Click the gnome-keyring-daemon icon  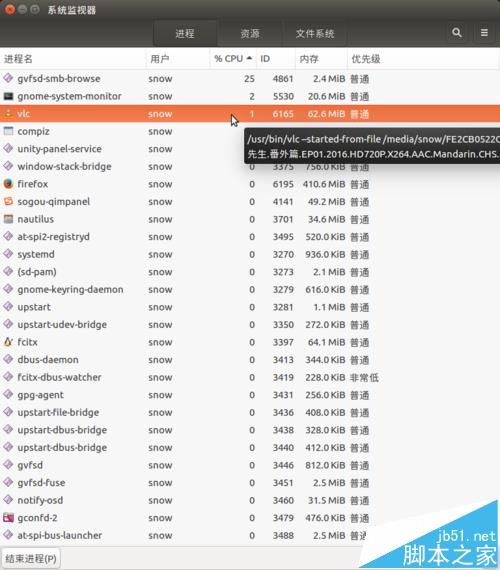[8, 289]
